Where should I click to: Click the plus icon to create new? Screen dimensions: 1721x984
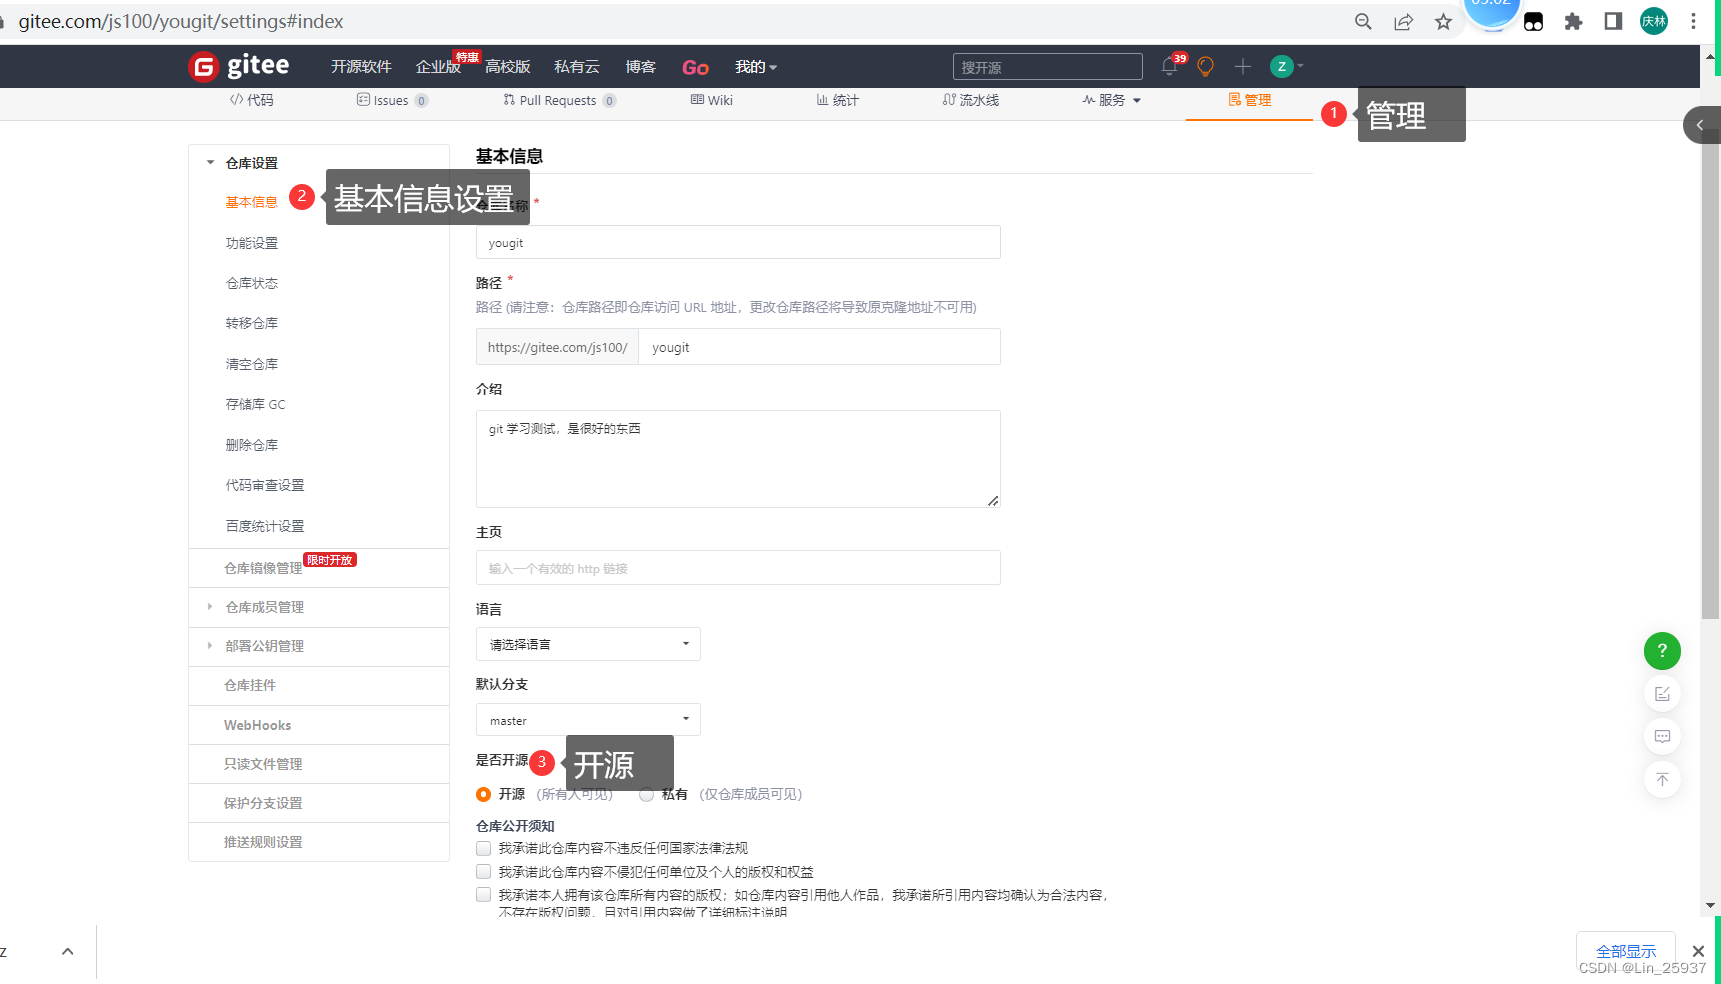point(1242,67)
